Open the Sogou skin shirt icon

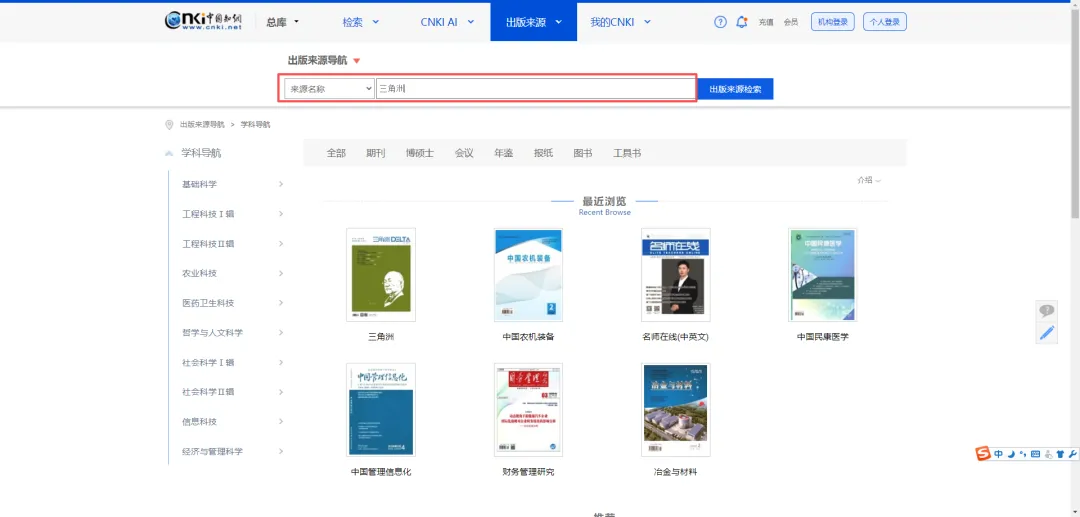tap(1060, 454)
